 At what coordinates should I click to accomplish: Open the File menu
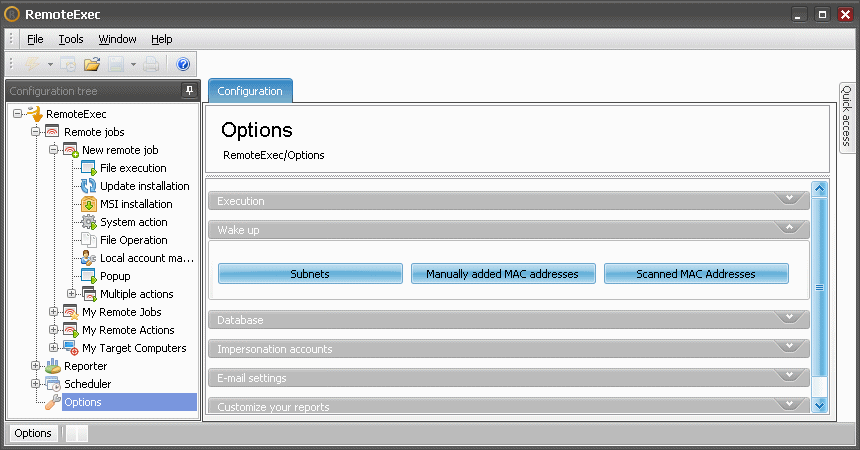[35, 39]
